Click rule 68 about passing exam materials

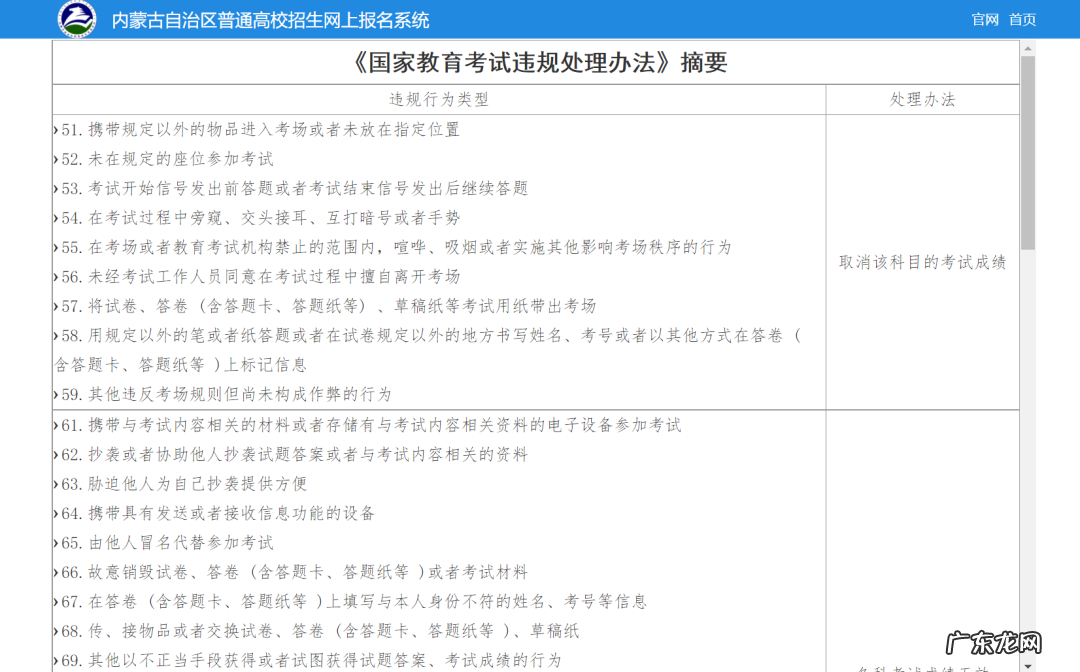point(322,631)
